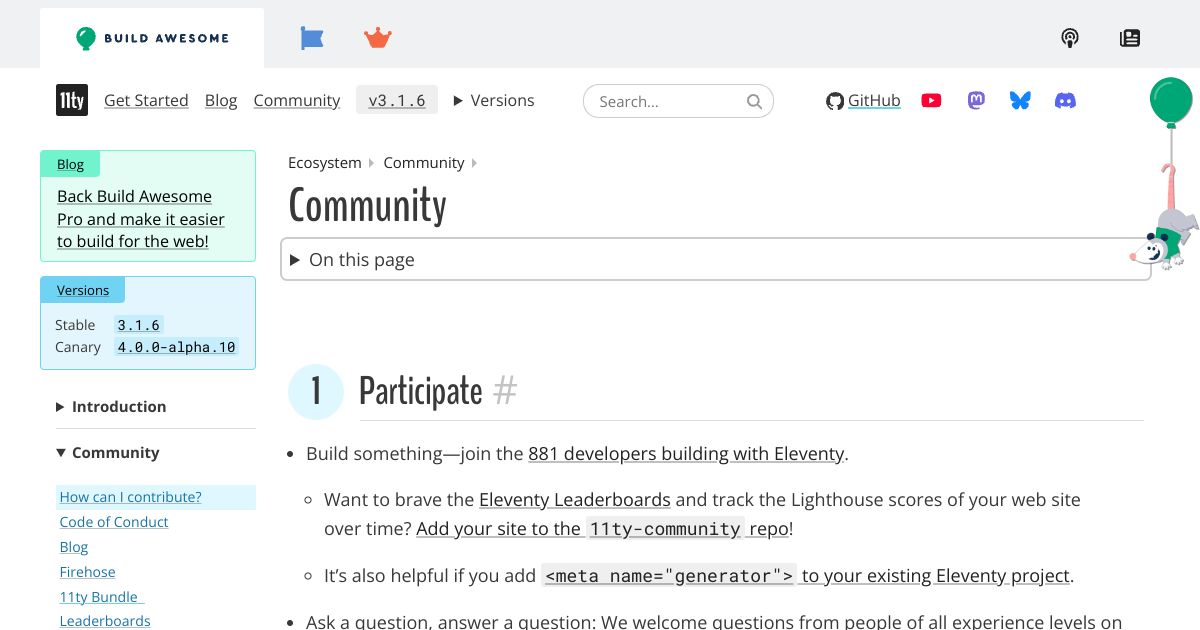1200x630 pixels.
Task: Click the podcast icon in top bar
Action: click(1070, 38)
